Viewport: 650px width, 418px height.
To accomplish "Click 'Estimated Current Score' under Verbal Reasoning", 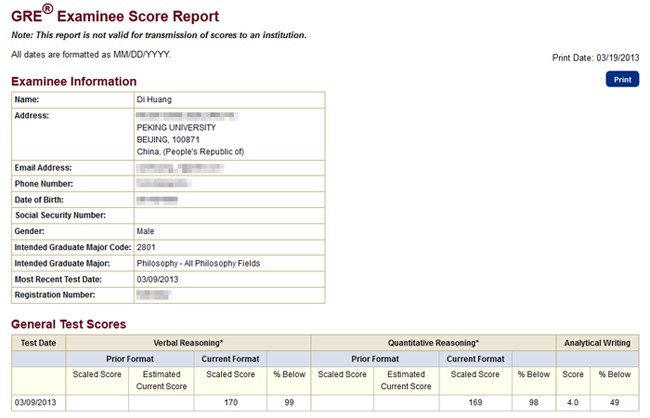I will click(x=161, y=380).
